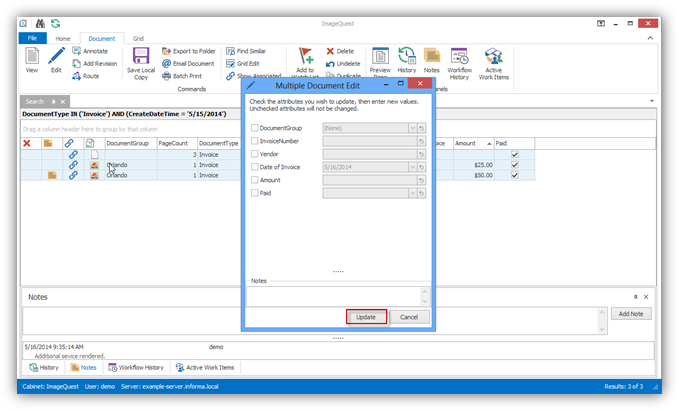Click the red X column header
Viewport: 679px width, 411px height.
(27, 143)
